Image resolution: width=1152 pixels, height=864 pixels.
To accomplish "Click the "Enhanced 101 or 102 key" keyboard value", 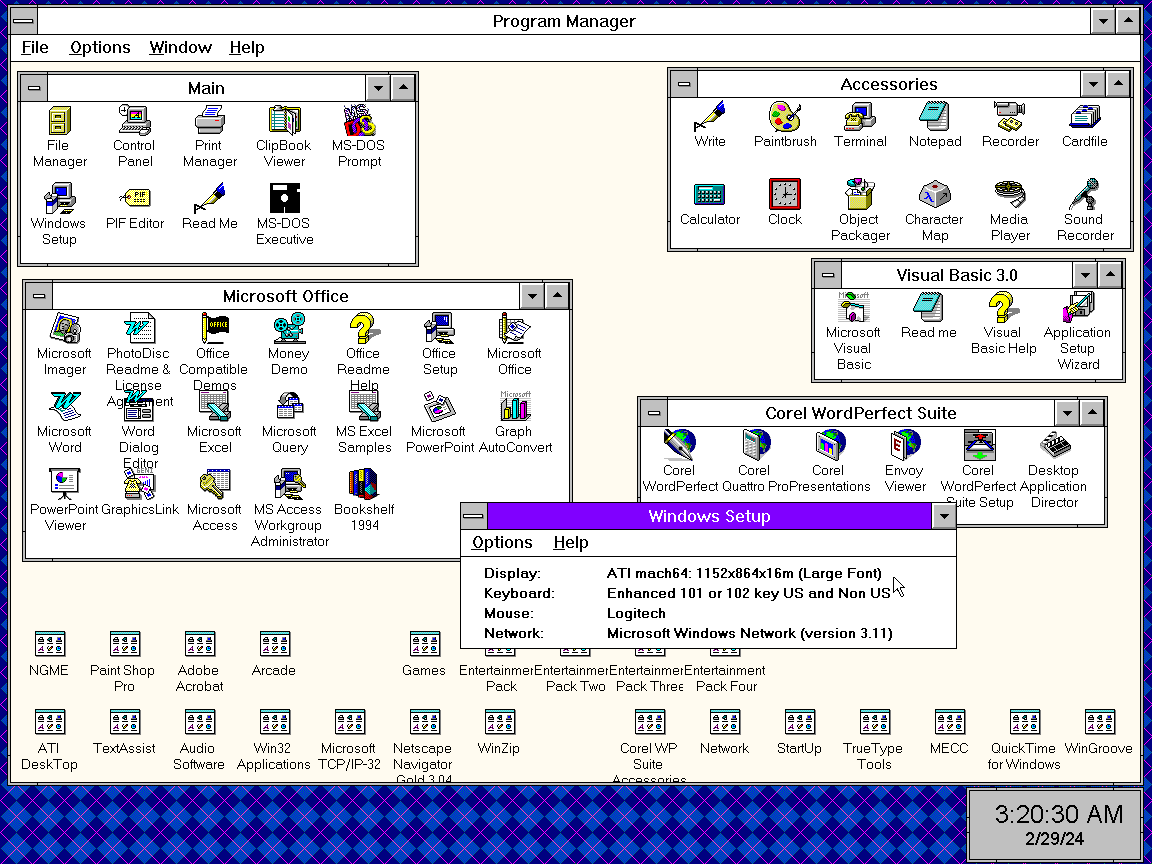I will 749,594.
